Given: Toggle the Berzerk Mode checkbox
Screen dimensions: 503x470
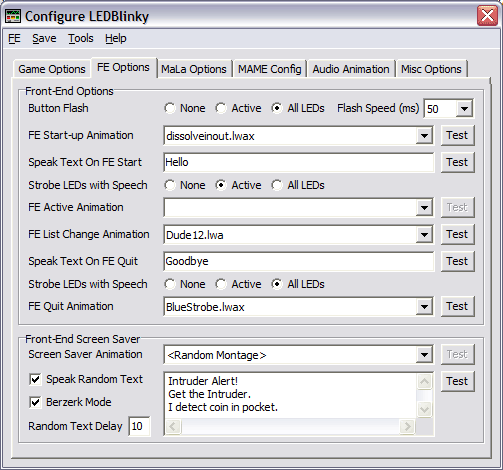Looking at the screenshot, I should tap(35, 402).
